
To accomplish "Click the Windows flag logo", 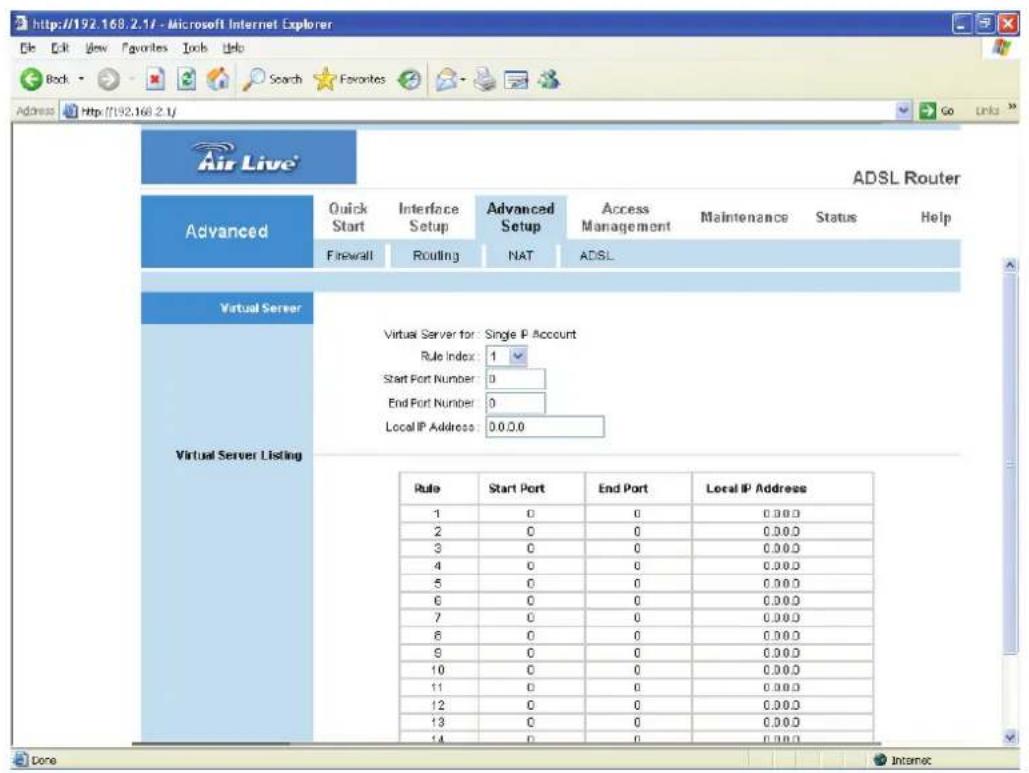I will pyautogui.click(x=1001, y=48).
